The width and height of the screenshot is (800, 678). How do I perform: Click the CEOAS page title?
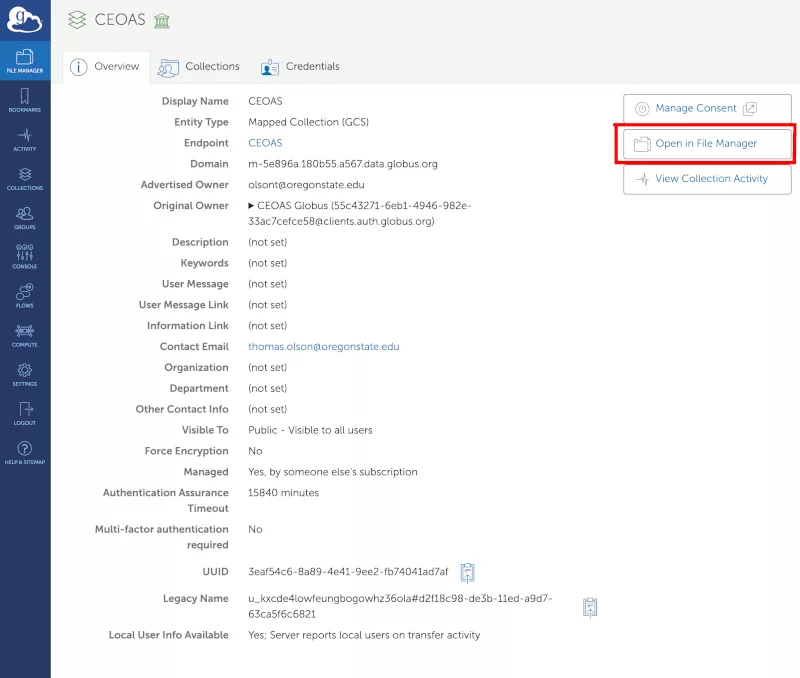click(x=120, y=19)
